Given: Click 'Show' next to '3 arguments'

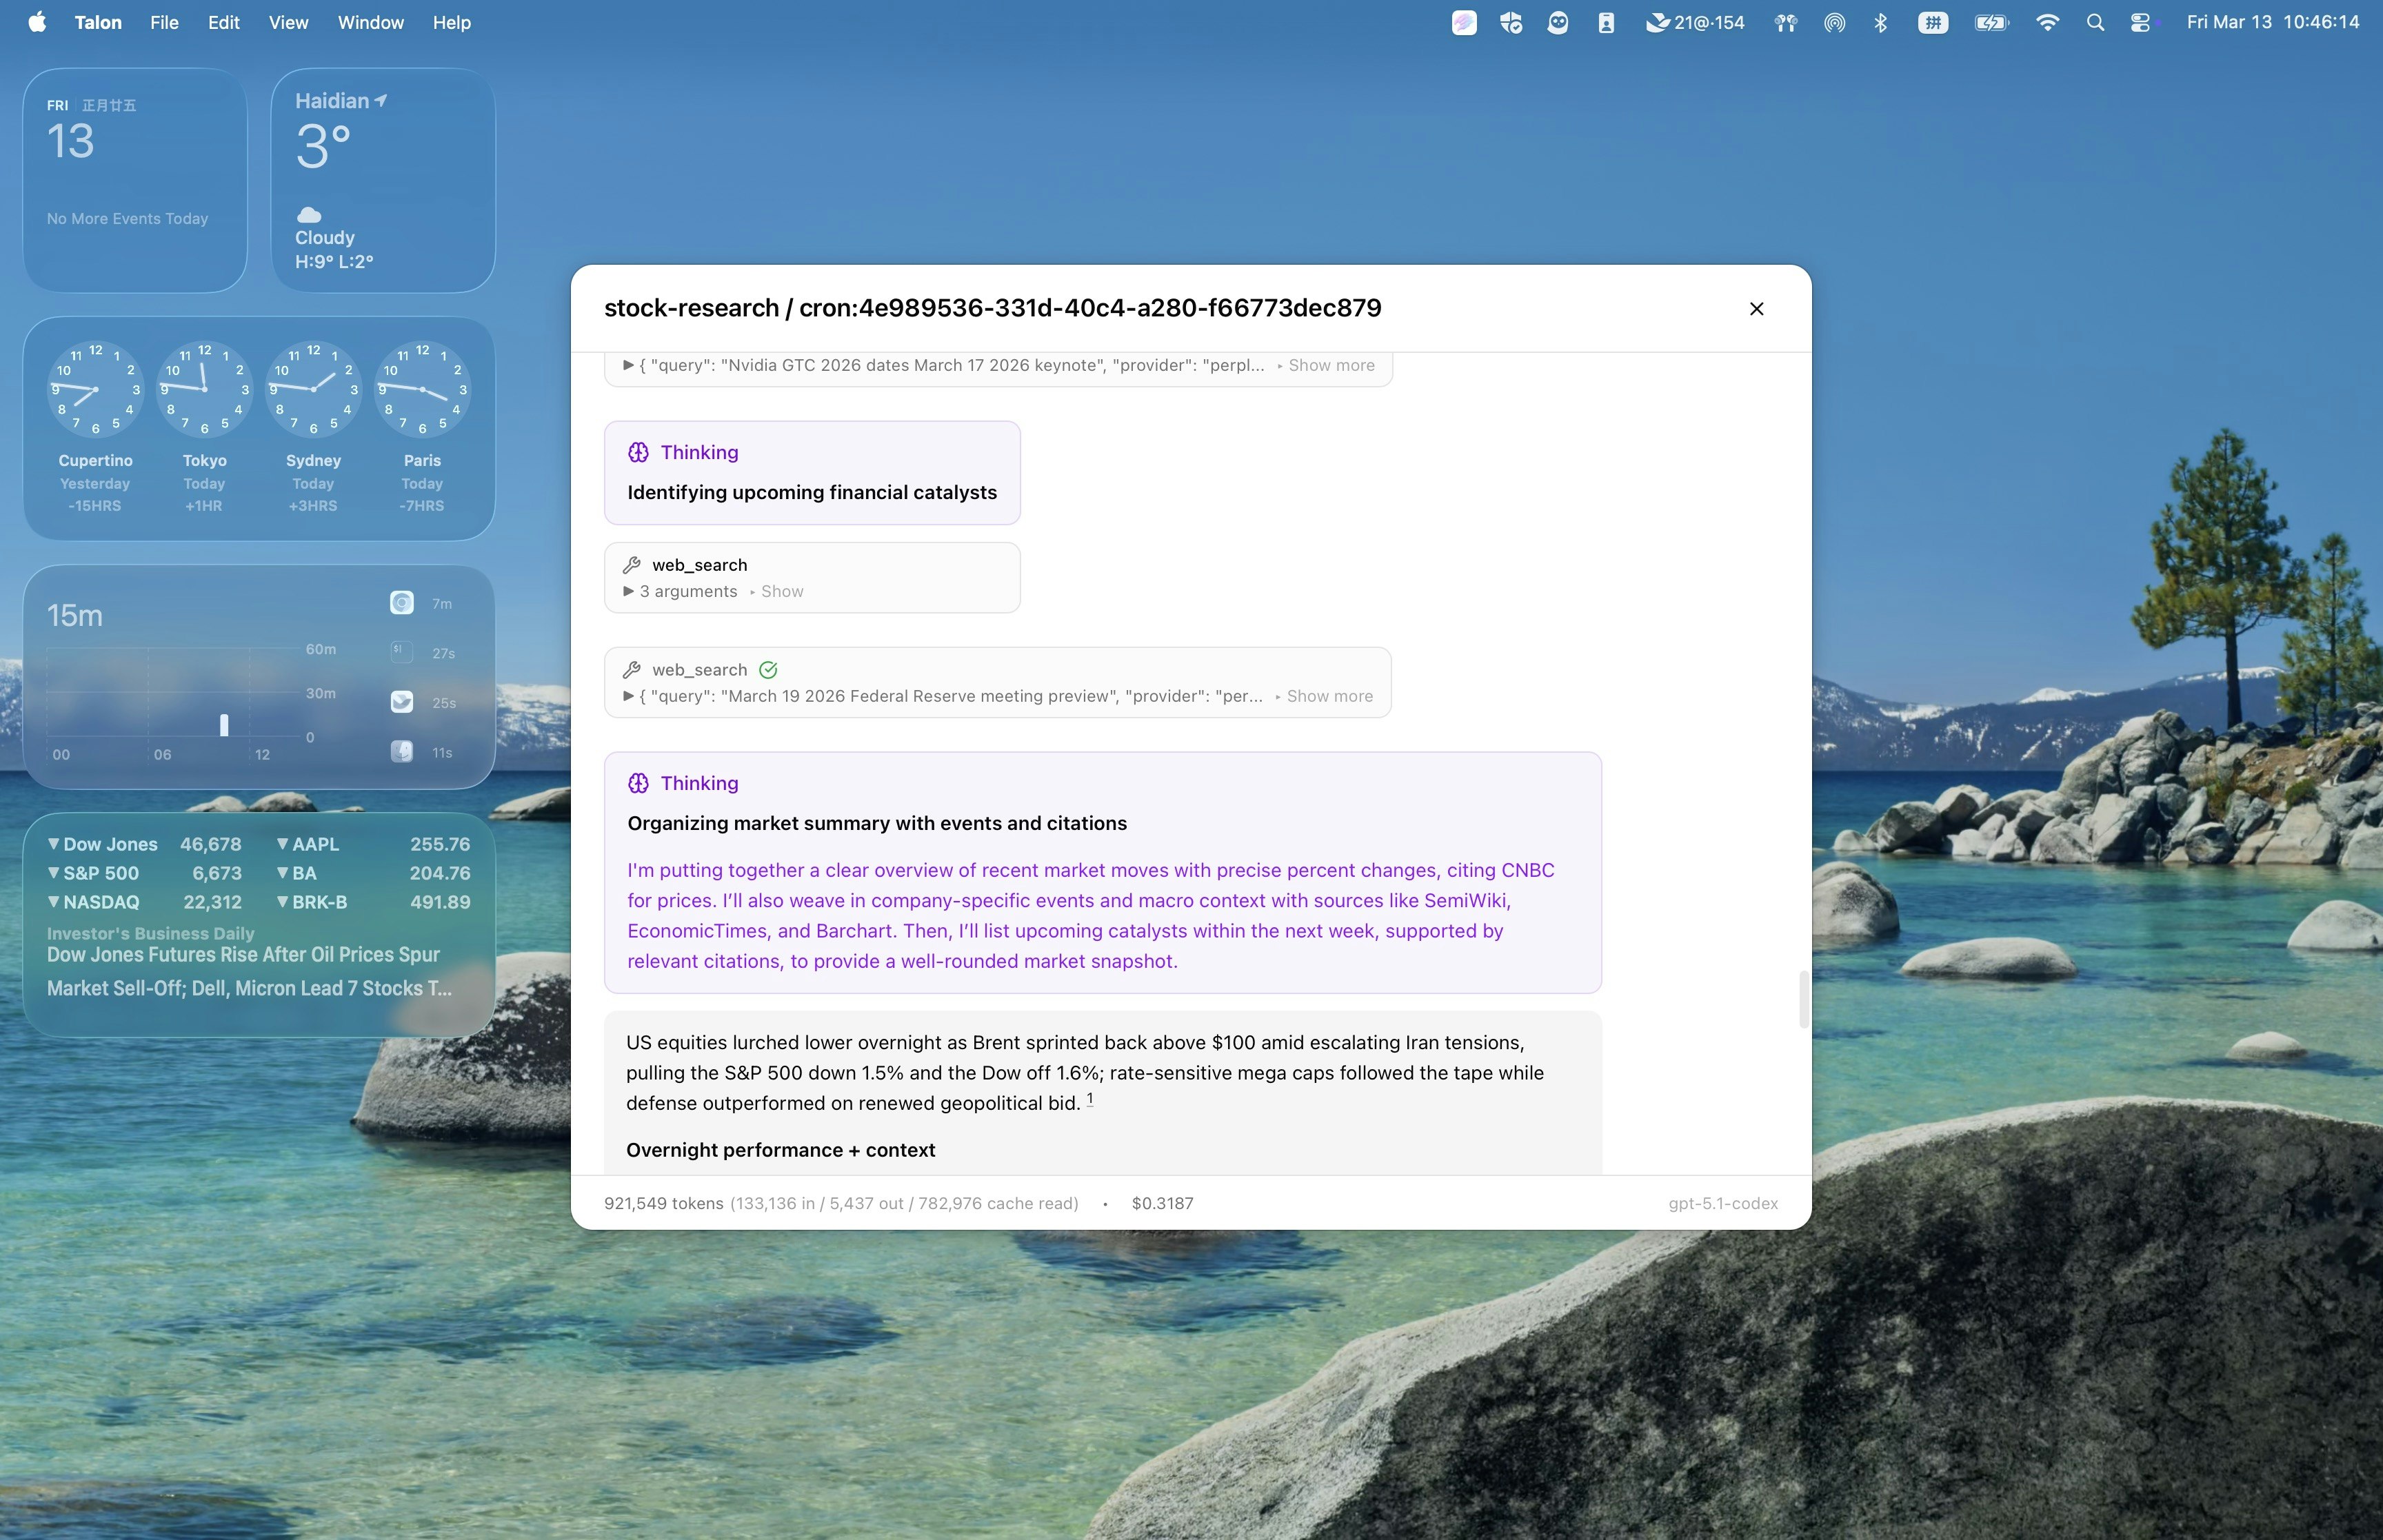Looking at the screenshot, I should click(782, 591).
